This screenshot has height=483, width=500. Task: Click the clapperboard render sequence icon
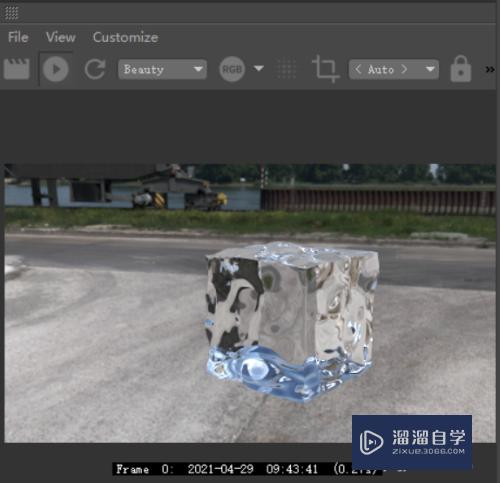17,69
